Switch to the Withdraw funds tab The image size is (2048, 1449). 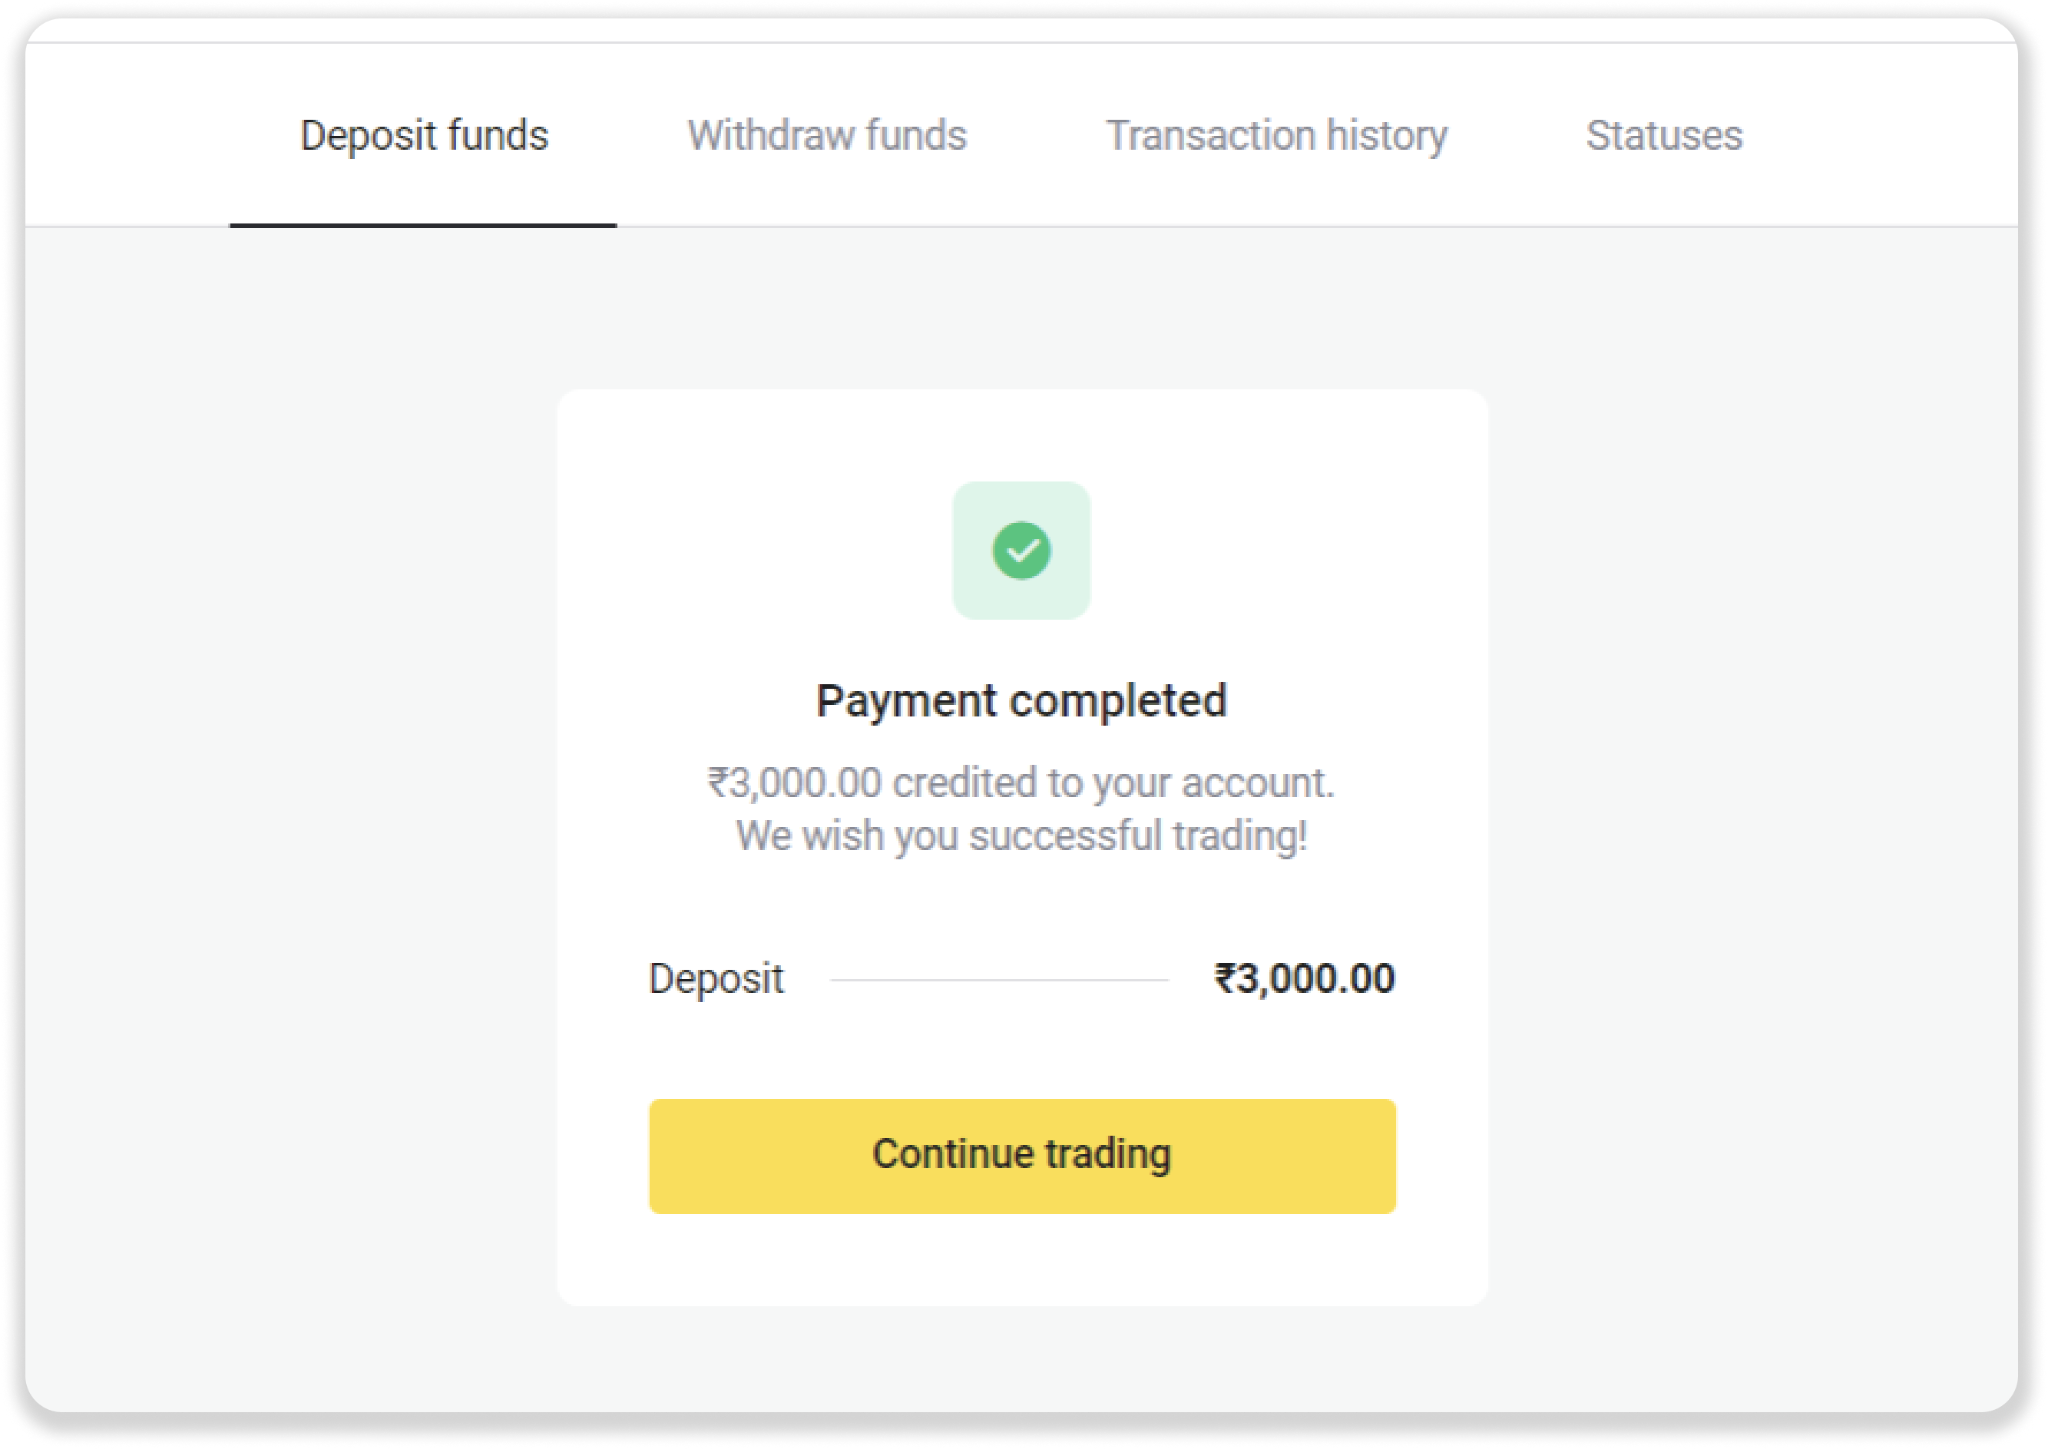coord(827,135)
